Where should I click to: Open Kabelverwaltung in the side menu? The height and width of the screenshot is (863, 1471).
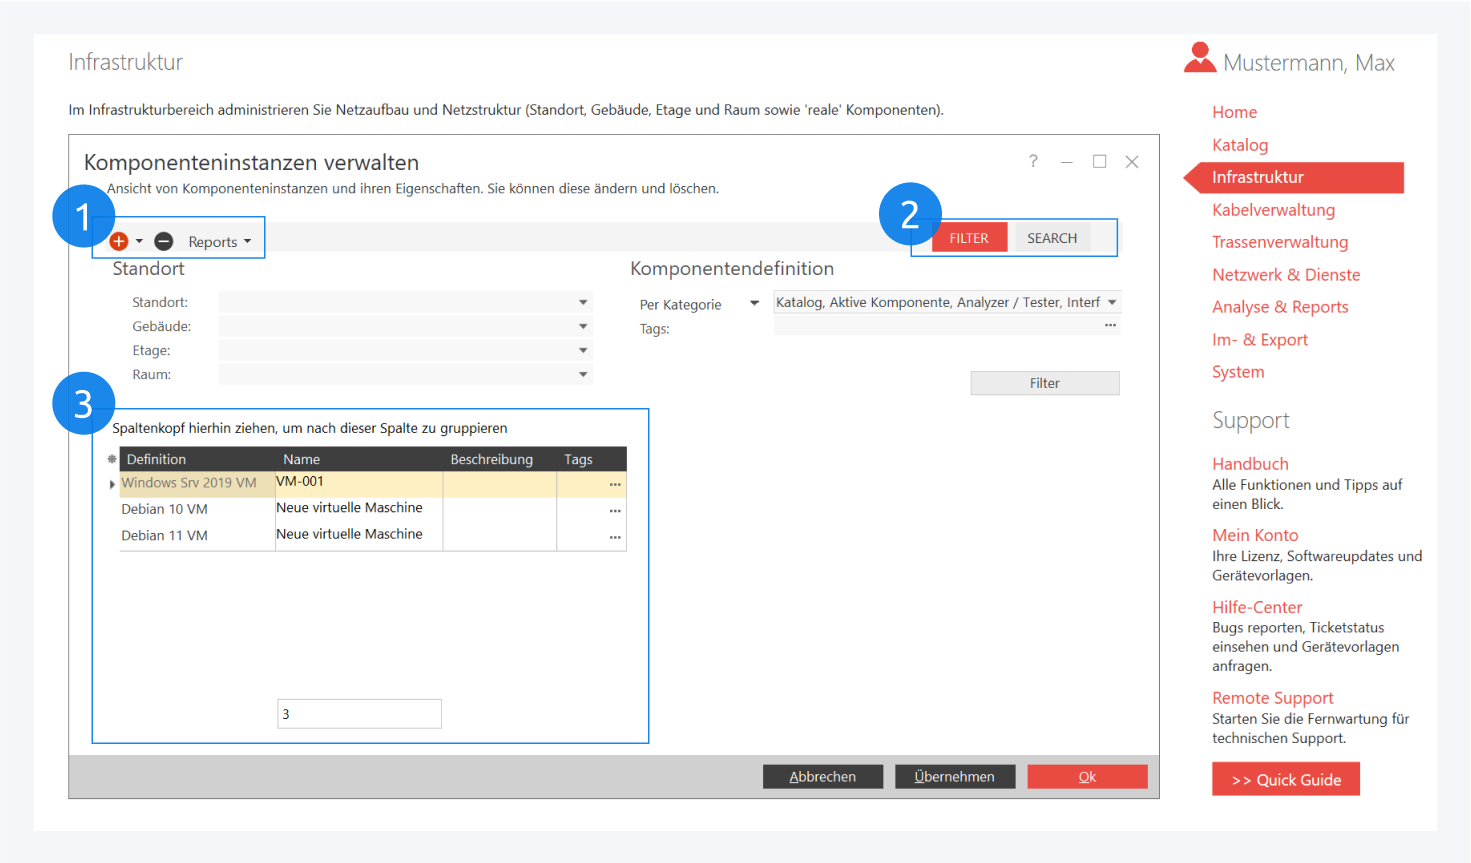click(1273, 210)
